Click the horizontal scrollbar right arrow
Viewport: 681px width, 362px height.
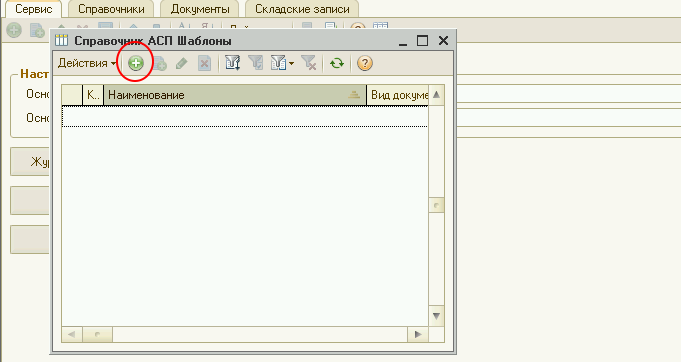point(418,334)
